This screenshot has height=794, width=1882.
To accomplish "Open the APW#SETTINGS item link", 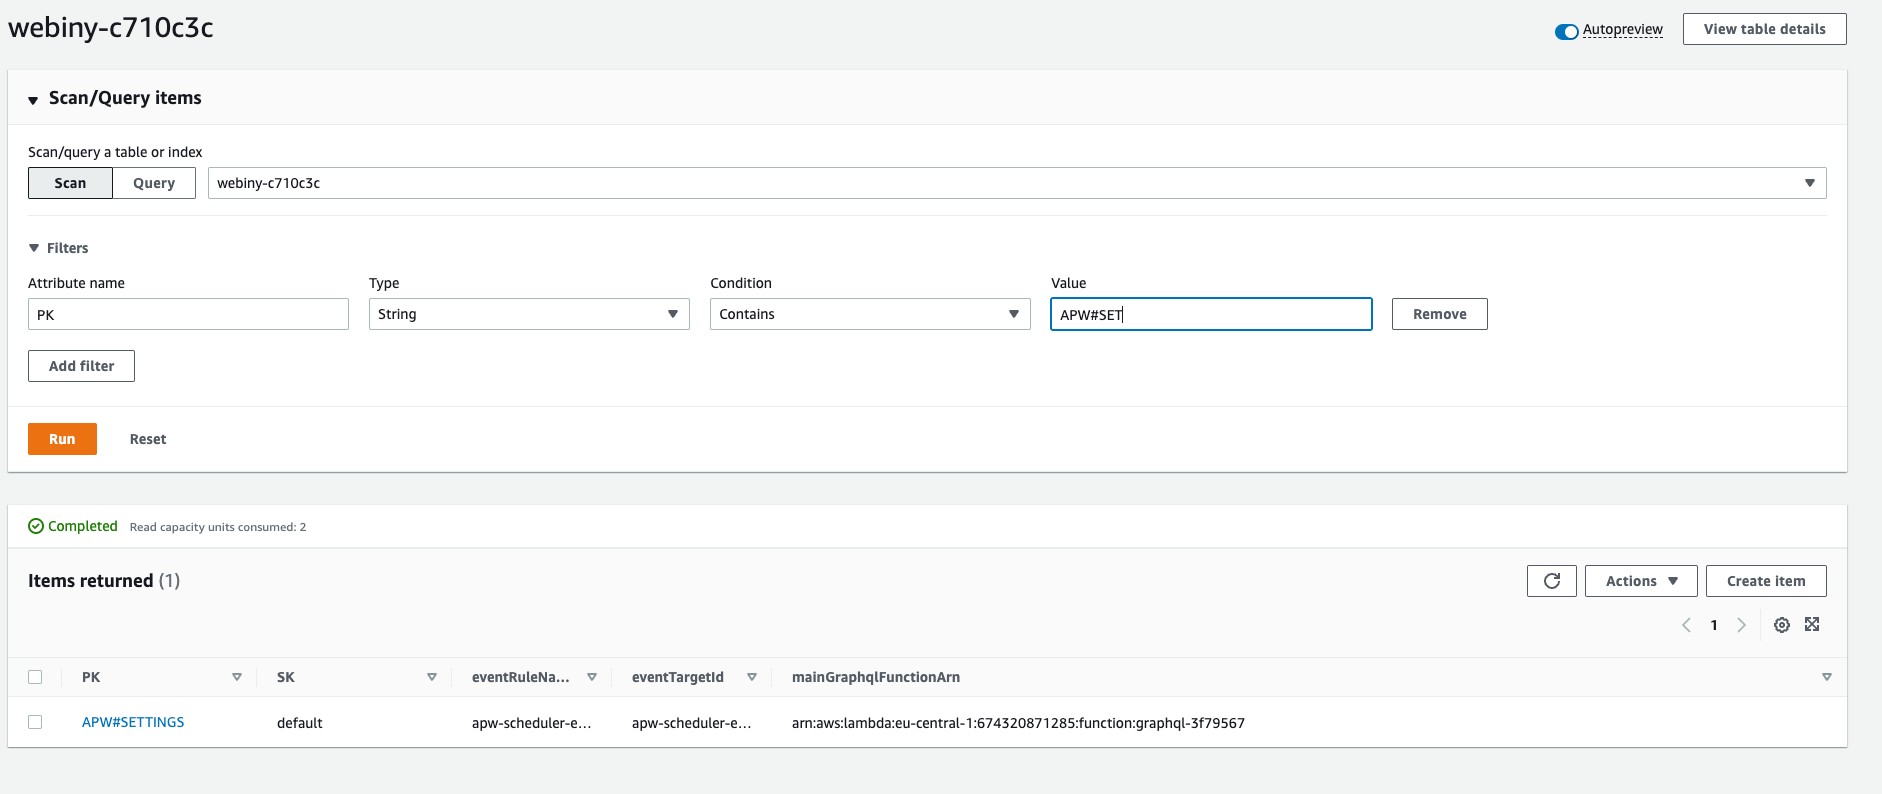I will pos(133,722).
